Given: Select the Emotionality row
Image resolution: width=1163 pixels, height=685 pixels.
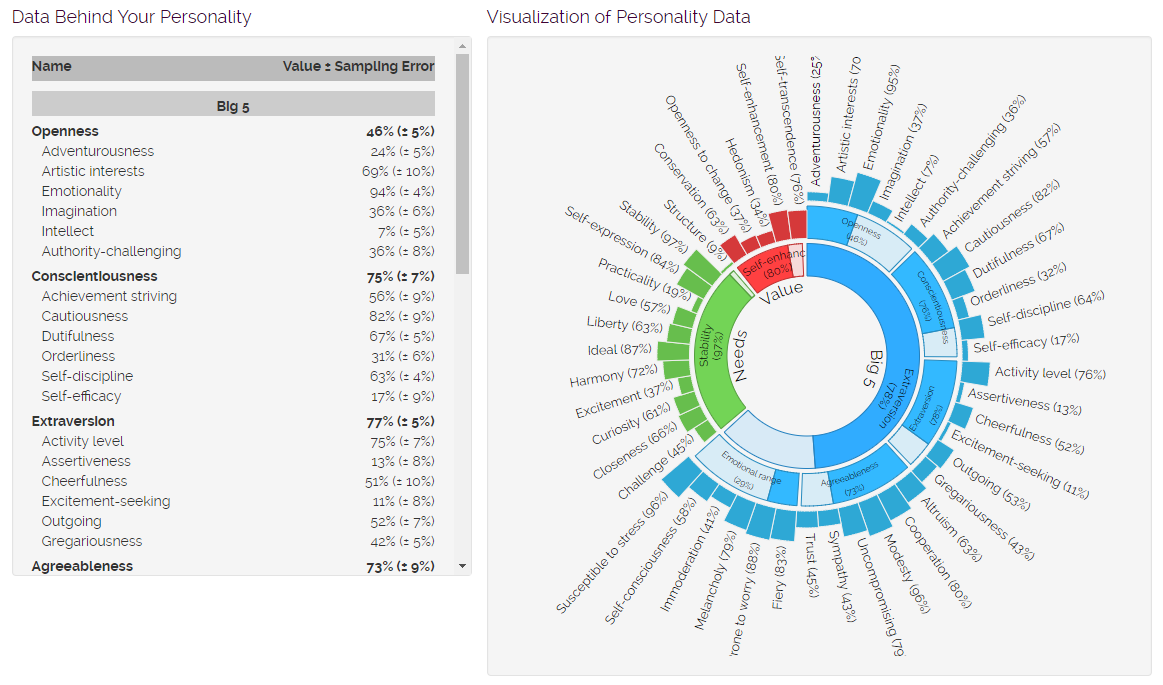Looking at the screenshot, I should coord(233,191).
